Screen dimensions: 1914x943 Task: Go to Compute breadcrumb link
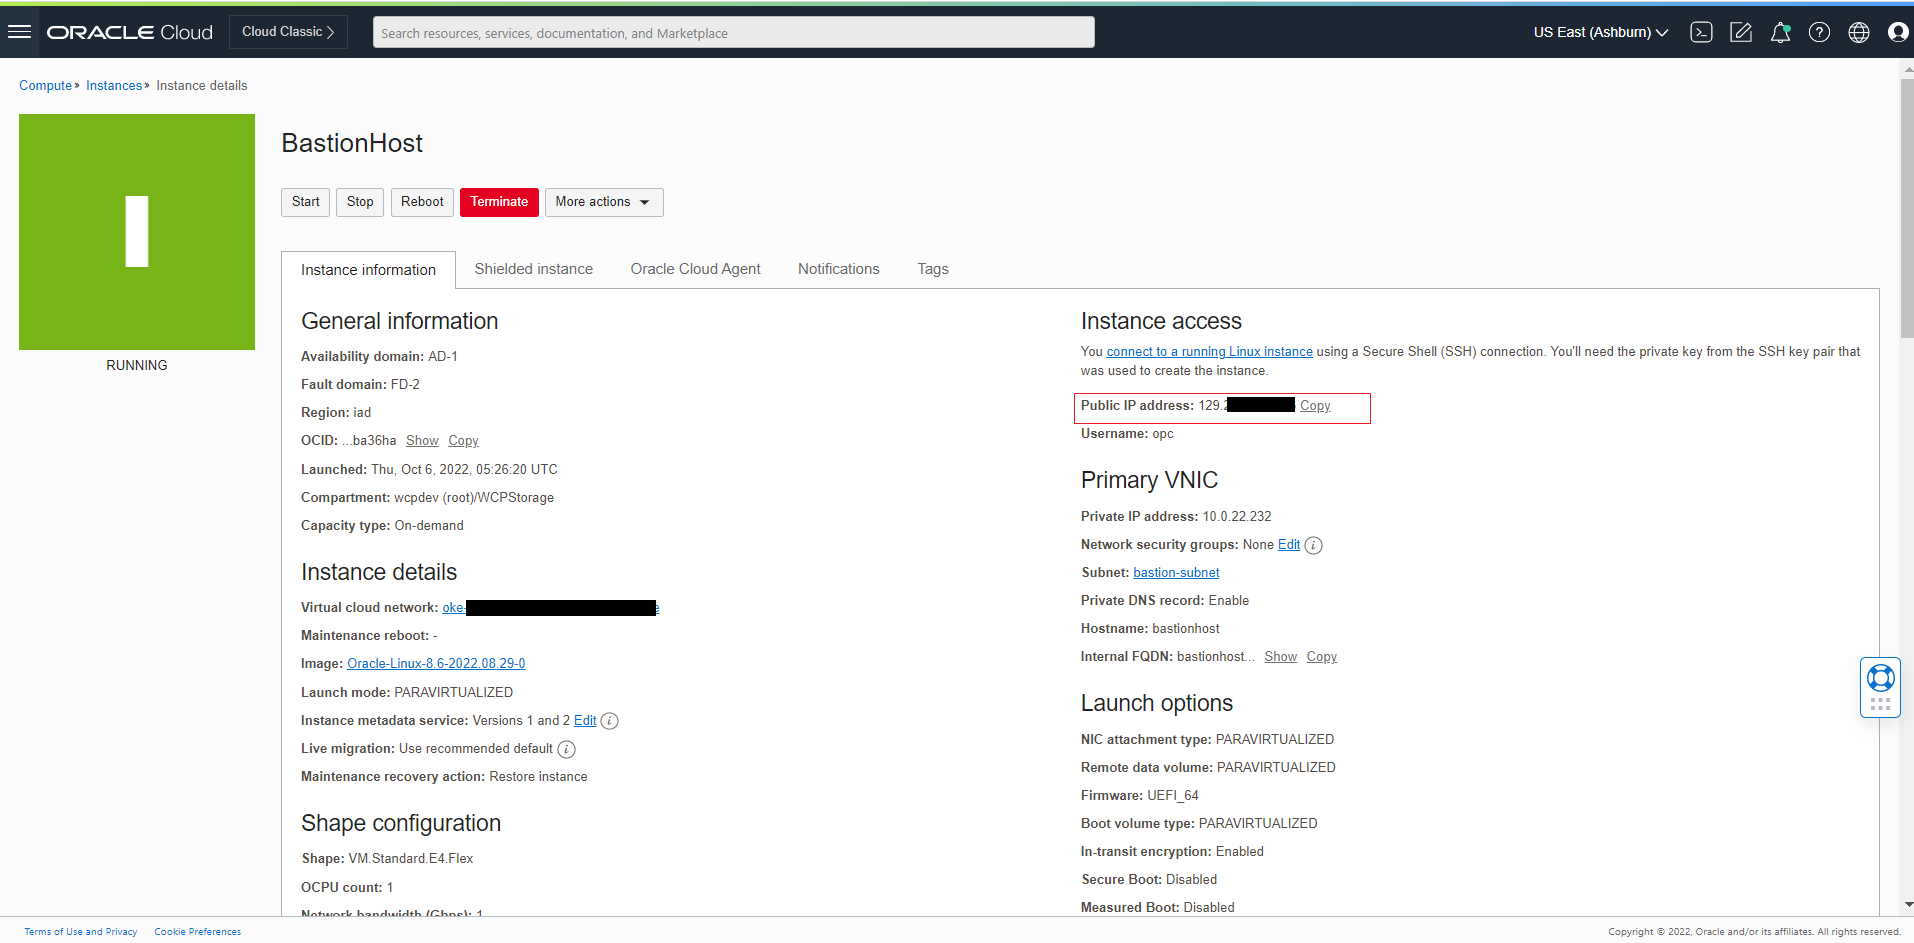[45, 86]
